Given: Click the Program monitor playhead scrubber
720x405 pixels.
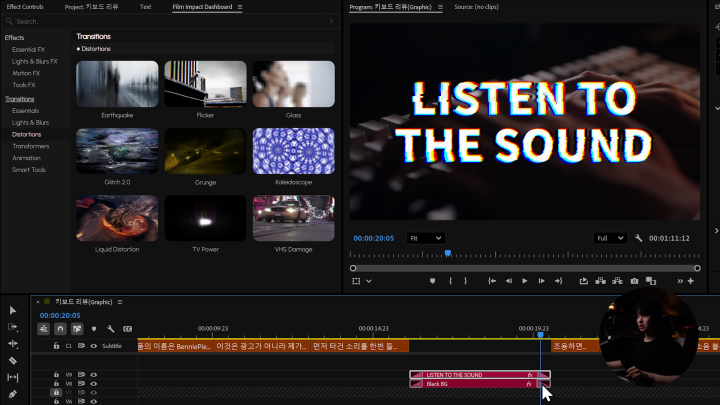Looking at the screenshot, I should point(447,254).
